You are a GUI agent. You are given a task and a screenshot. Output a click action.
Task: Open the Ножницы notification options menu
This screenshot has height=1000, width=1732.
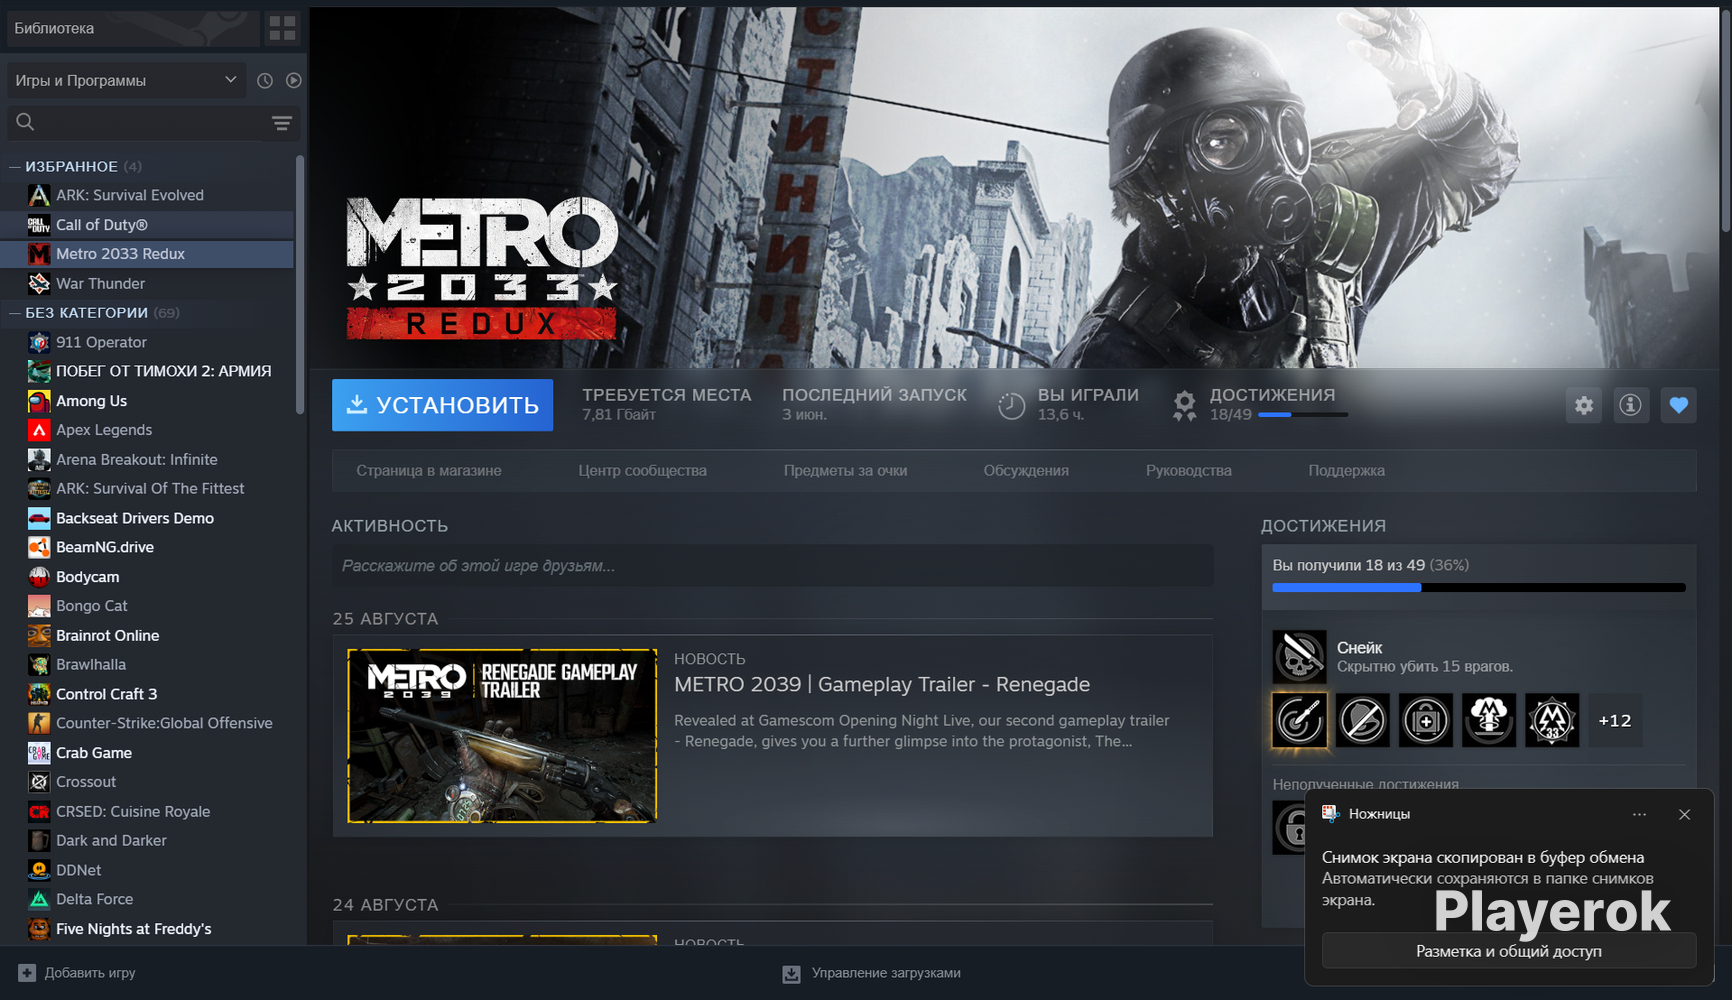point(1639,815)
